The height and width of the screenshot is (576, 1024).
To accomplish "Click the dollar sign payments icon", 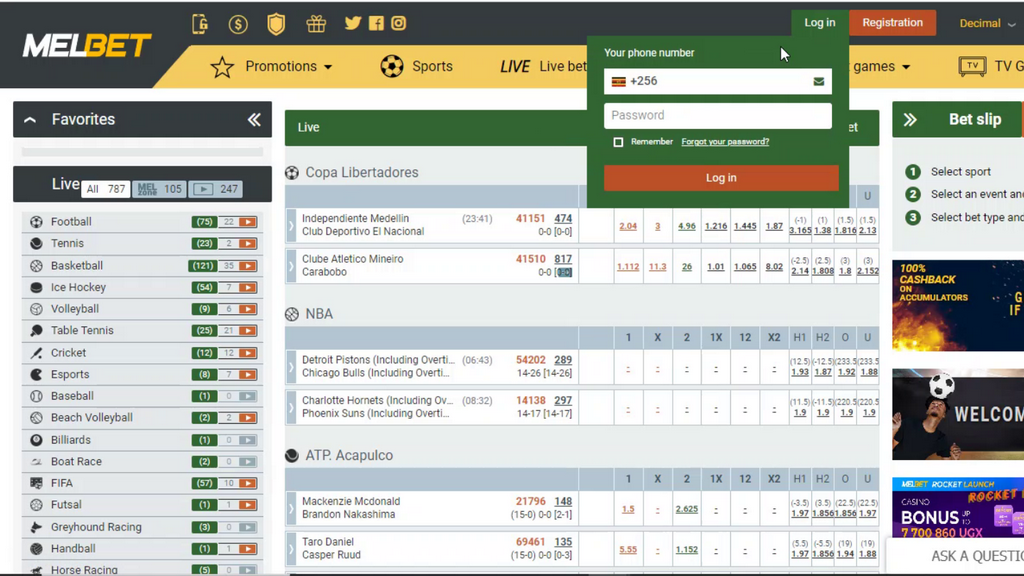I will [x=238, y=24].
